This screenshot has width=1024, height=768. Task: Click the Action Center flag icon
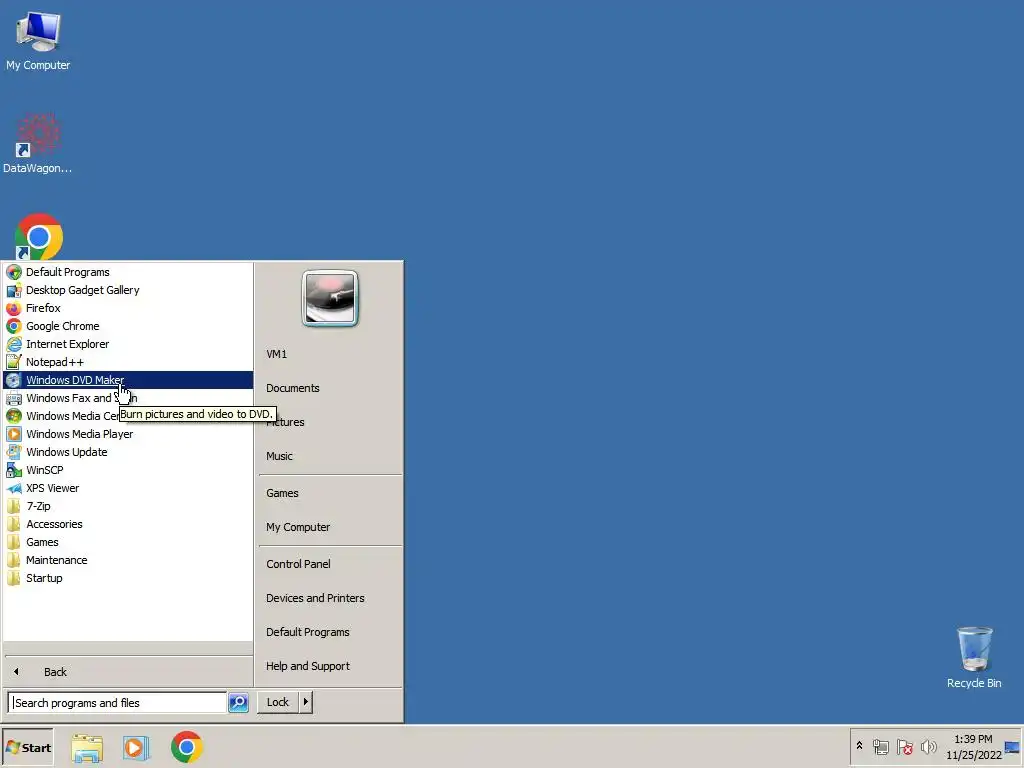904,746
